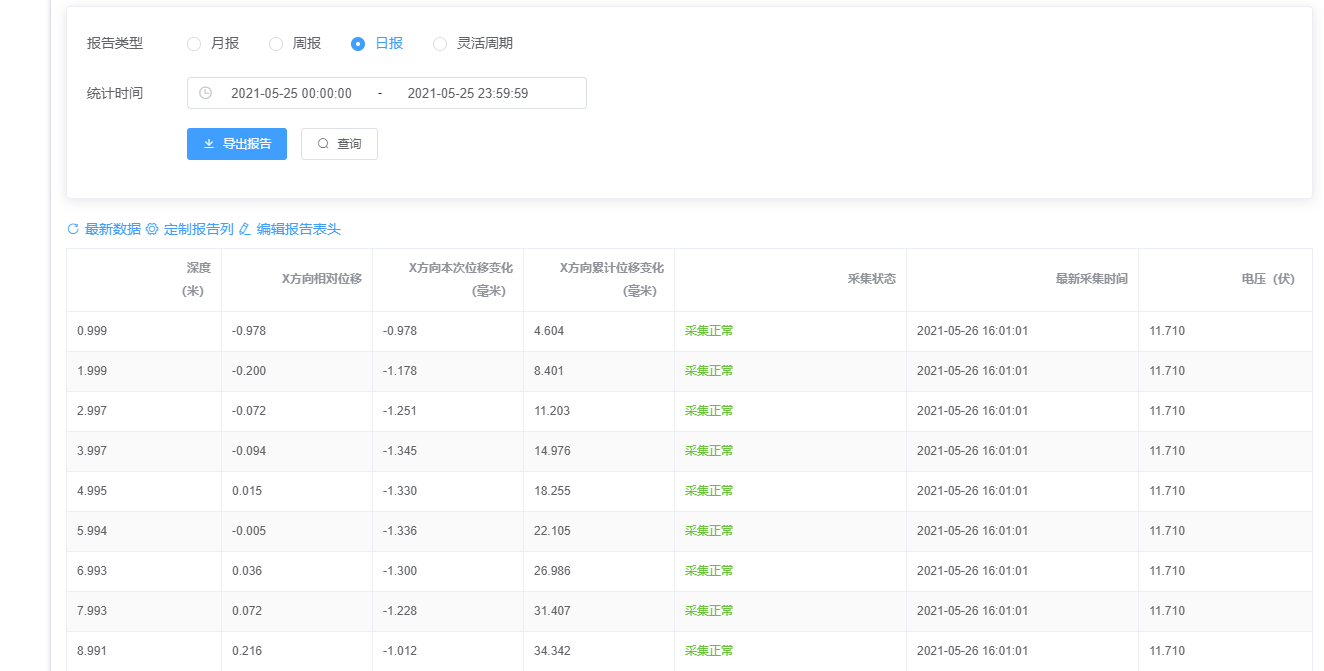Viewport: 1324px width, 671px height.
Task: Click cumulative displacement value 18.255
Action: click(552, 491)
